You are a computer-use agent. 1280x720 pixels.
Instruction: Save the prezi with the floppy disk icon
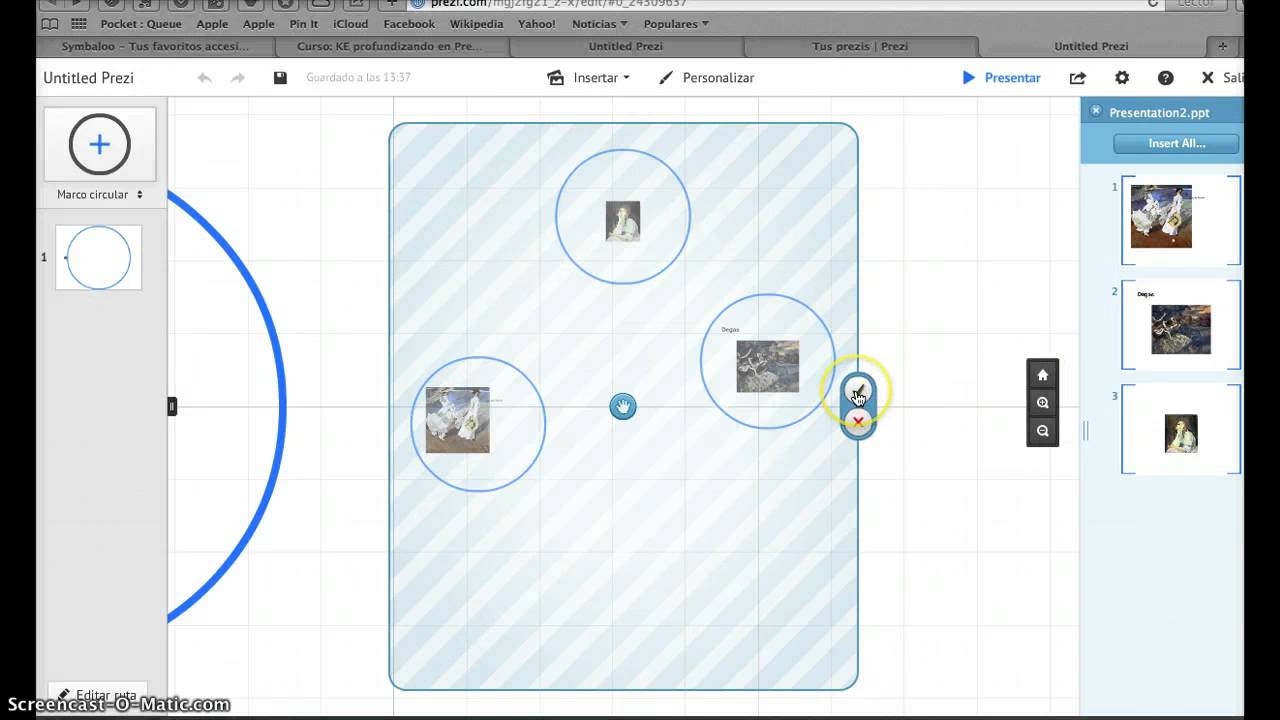[x=280, y=78]
